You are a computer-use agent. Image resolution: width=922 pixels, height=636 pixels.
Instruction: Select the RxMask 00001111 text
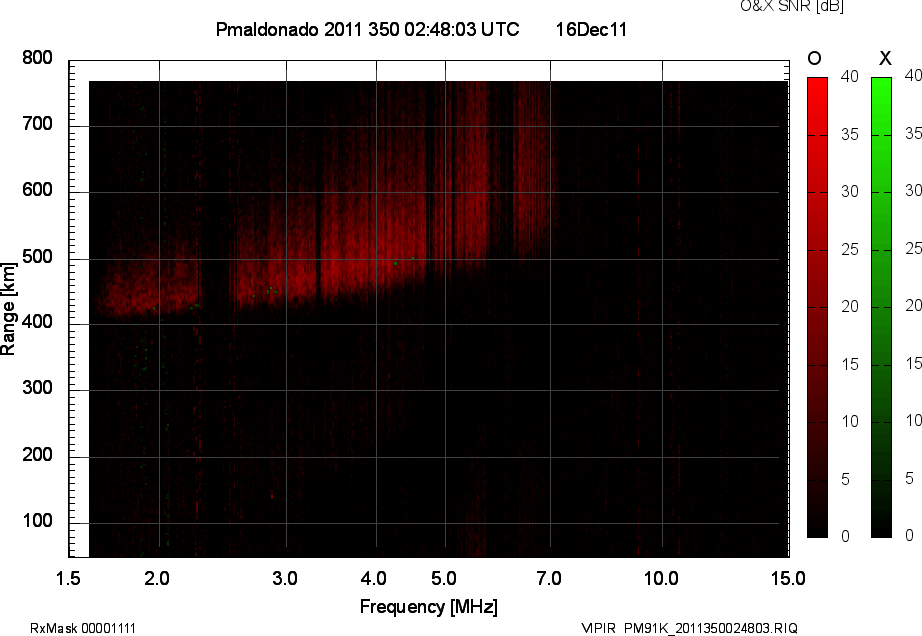[83, 628]
